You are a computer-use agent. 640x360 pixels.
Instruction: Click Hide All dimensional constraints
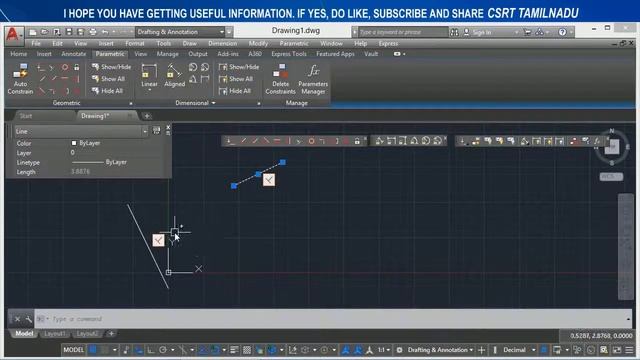[x=235, y=91]
